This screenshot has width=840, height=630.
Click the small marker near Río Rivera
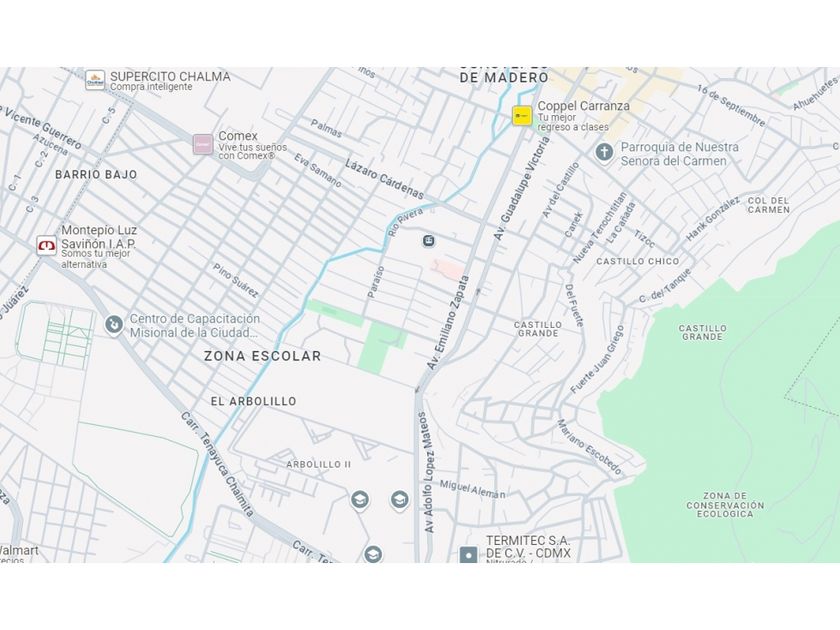pos(428,241)
